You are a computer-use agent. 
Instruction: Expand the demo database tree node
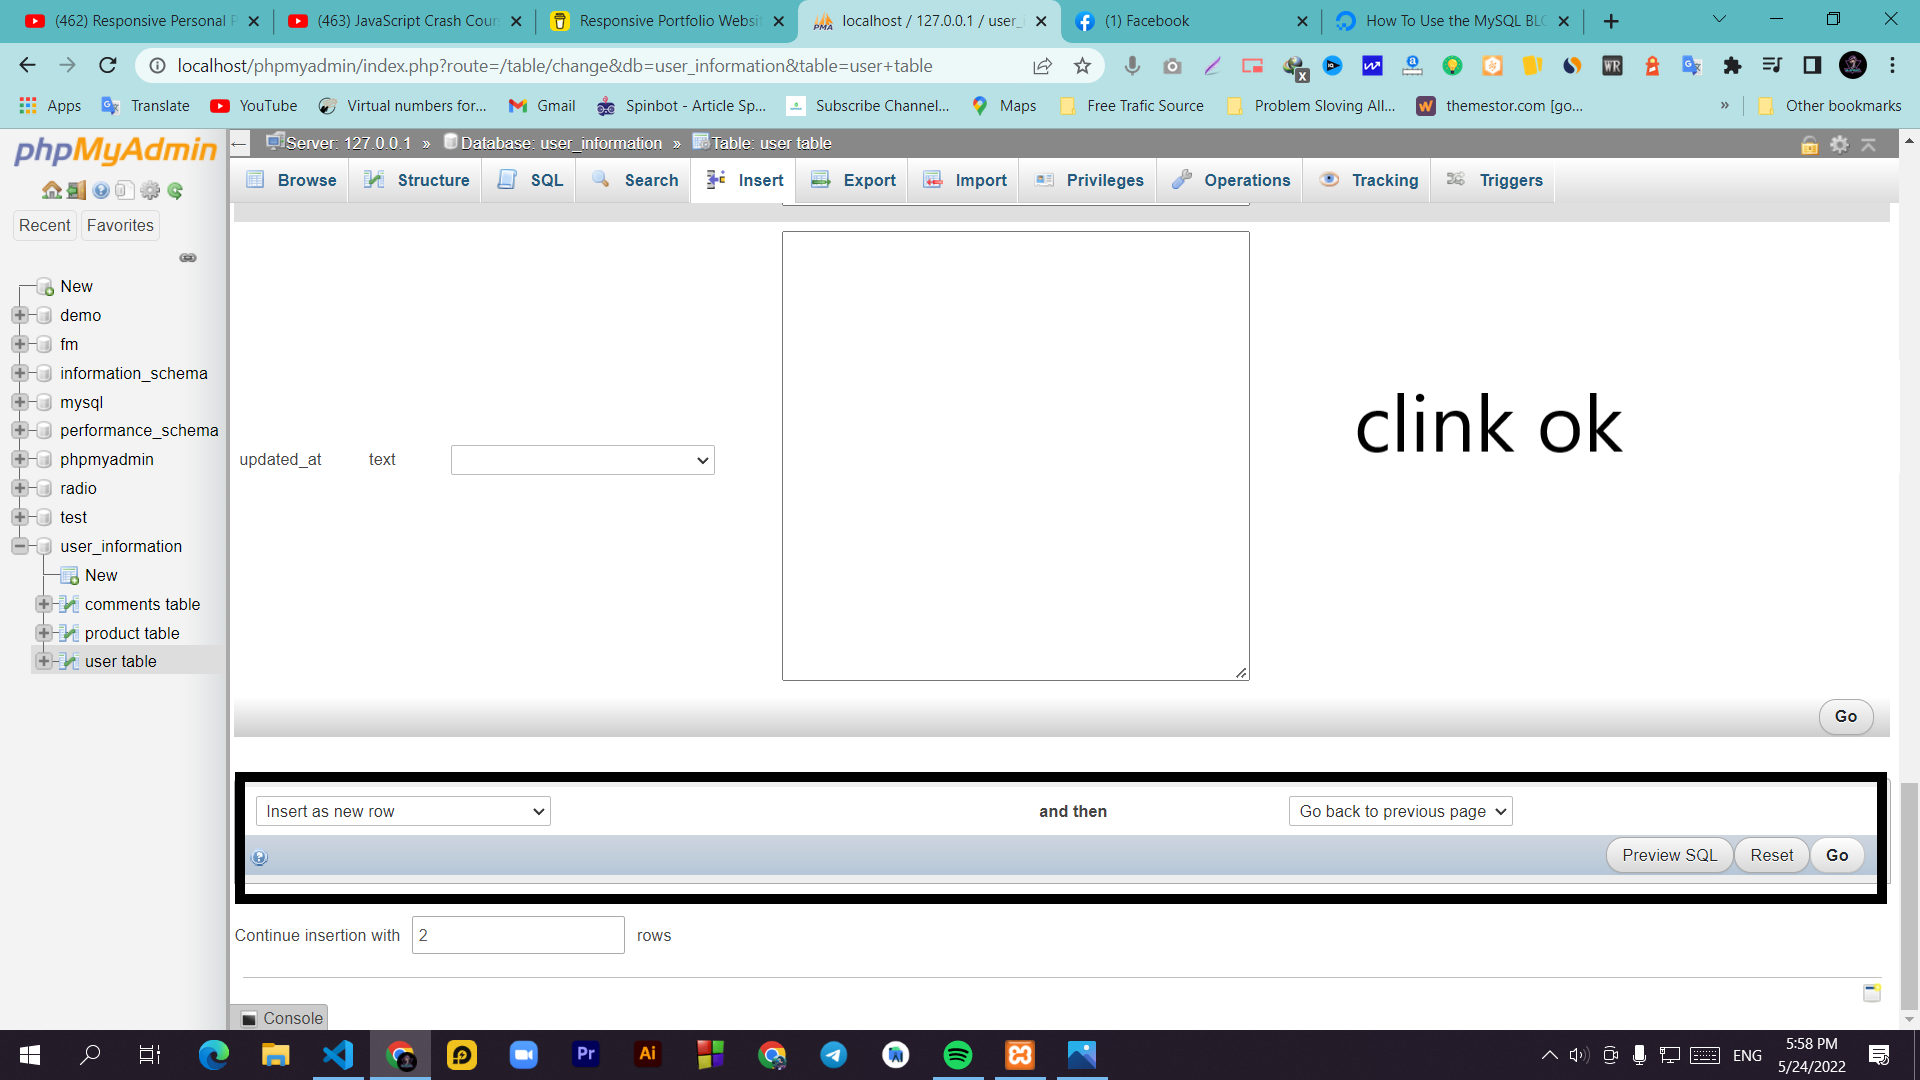coord(19,315)
